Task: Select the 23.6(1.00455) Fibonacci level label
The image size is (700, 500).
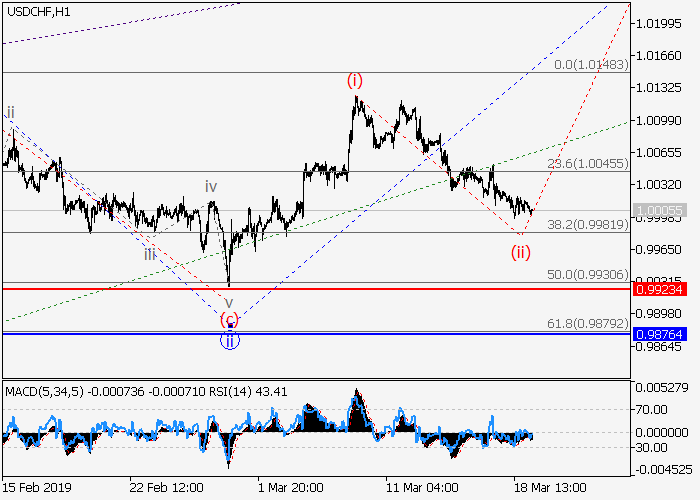Action: click(587, 163)
